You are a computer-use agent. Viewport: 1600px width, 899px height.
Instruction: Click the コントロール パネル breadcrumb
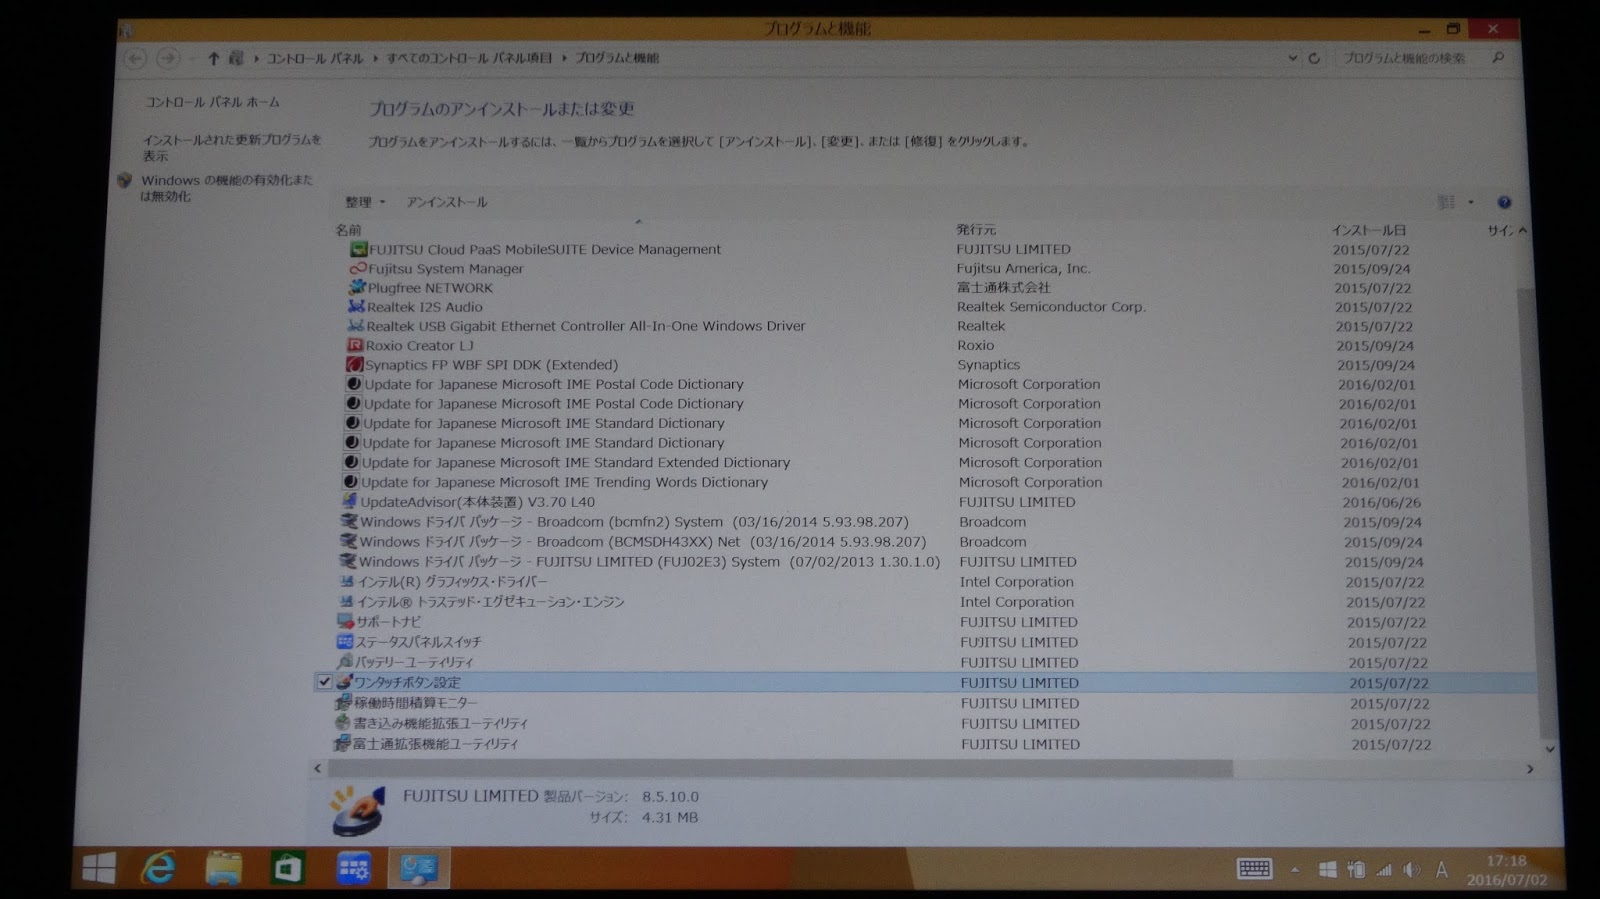pyautogui.click(x=314, y=58)
